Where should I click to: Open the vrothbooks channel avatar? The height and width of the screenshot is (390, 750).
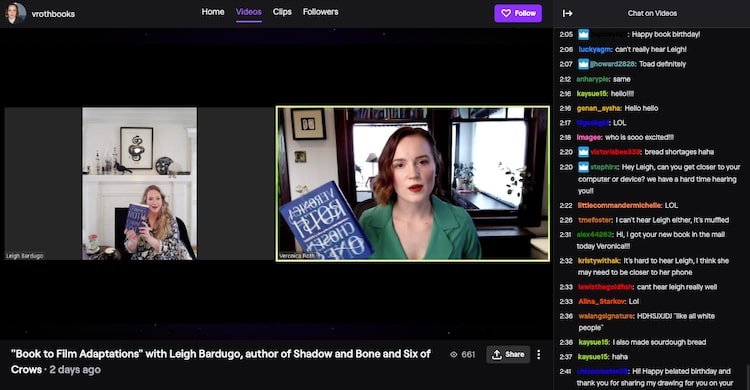(x=15, y=13)
